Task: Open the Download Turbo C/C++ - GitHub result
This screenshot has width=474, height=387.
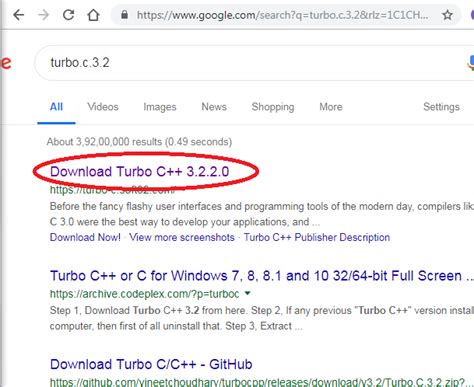Action: [x=151, y=364]
